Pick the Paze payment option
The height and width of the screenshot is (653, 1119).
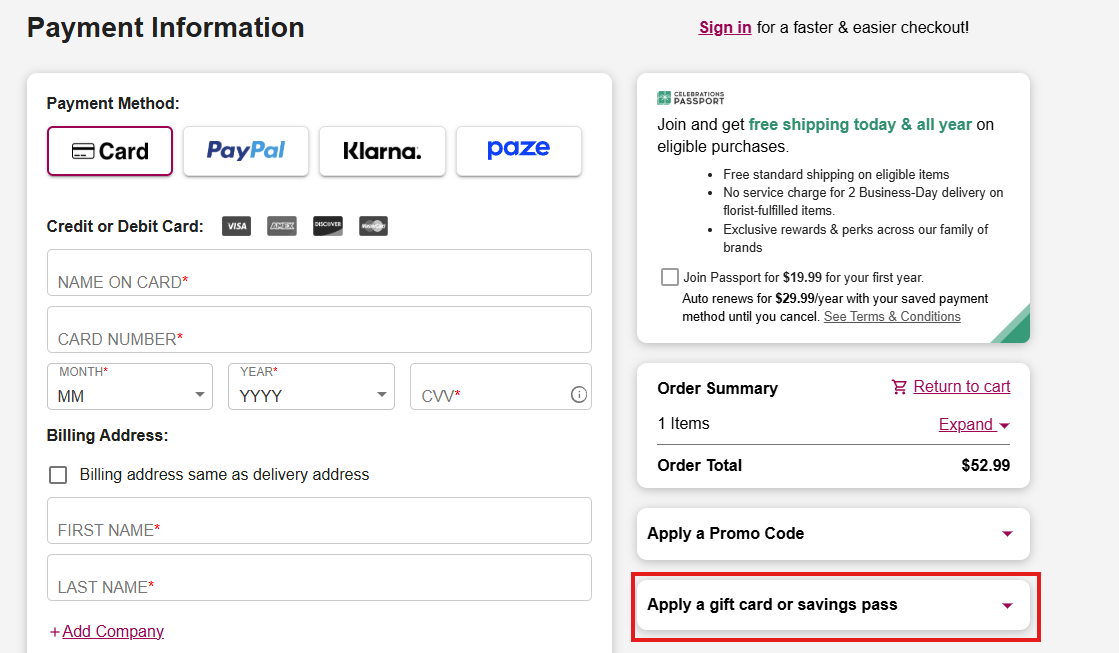click(x=519, y=151)
